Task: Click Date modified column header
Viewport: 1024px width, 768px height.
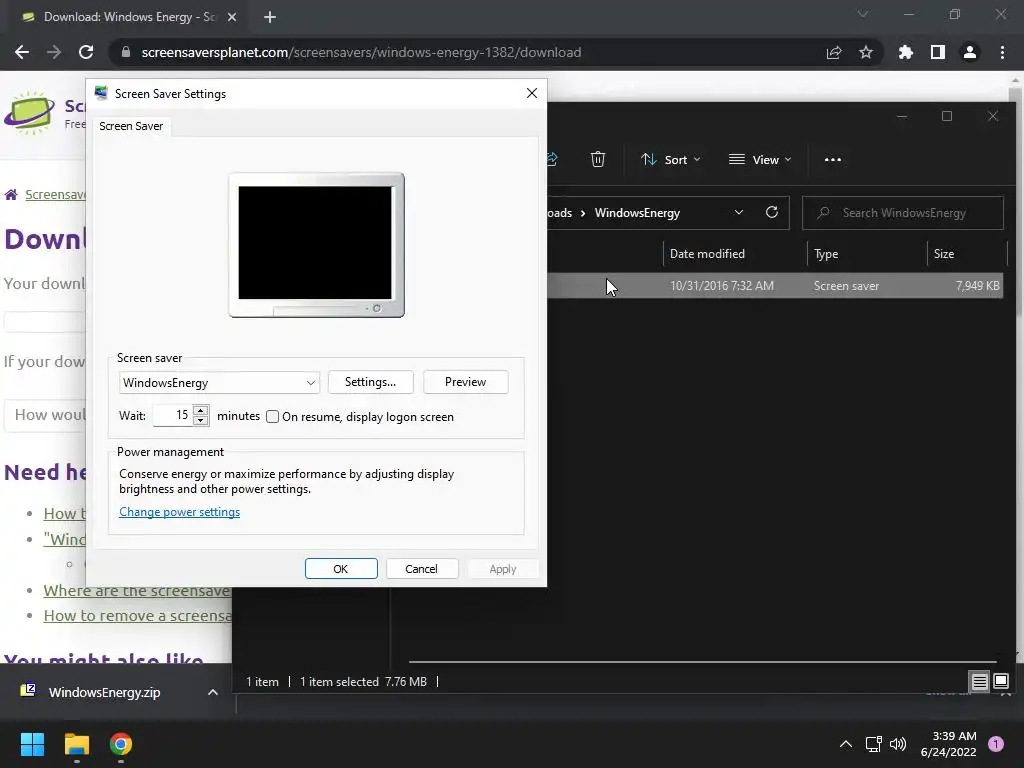Action: 707,253
